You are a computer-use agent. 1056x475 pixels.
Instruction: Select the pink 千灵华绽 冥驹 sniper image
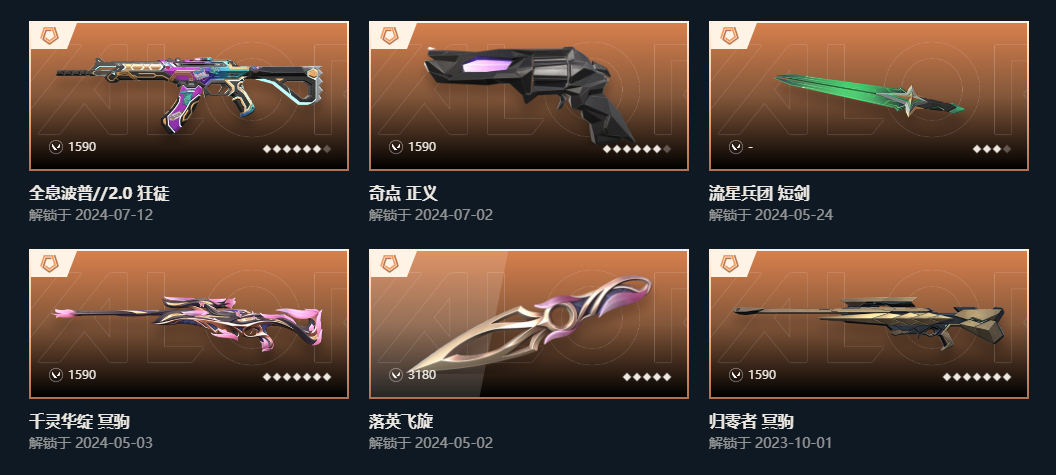click(189, 323)
